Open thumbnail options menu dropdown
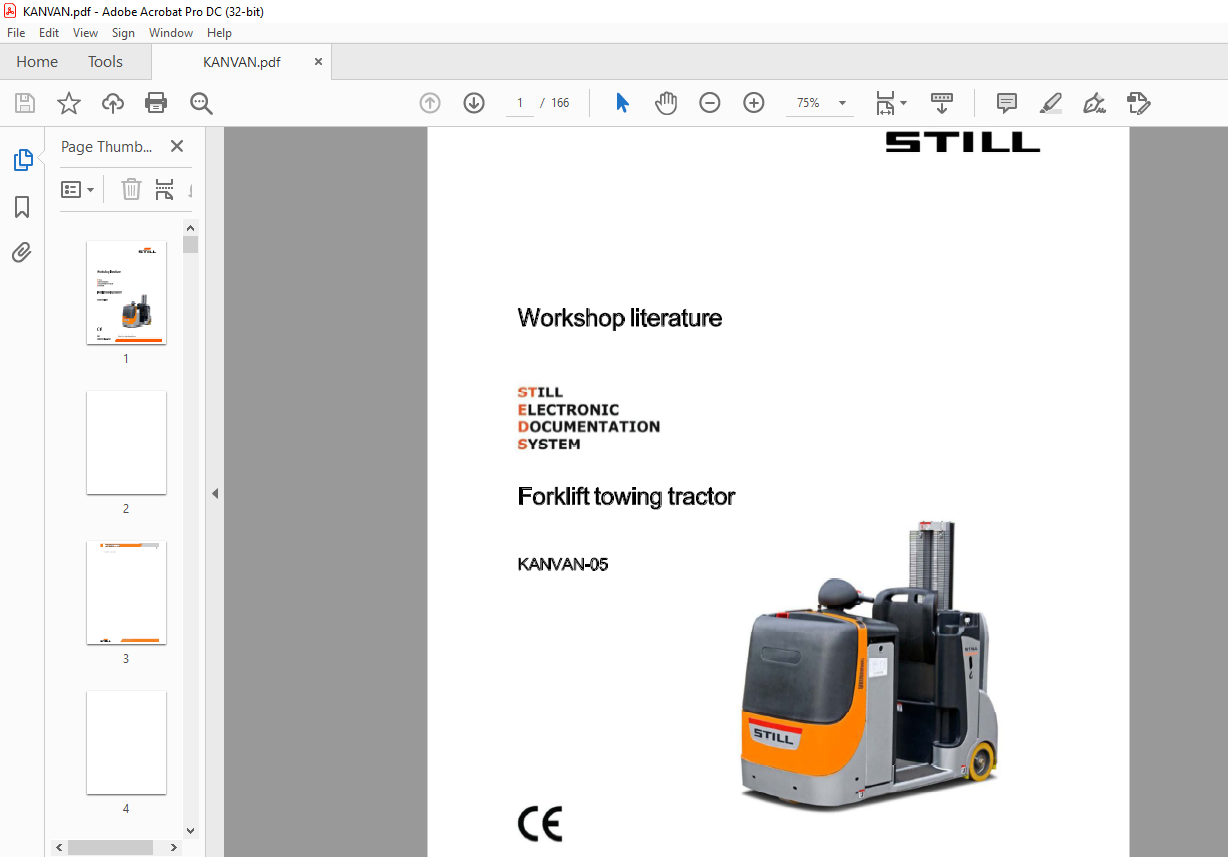Screen dimensions: 1228x857 (78, 189)
